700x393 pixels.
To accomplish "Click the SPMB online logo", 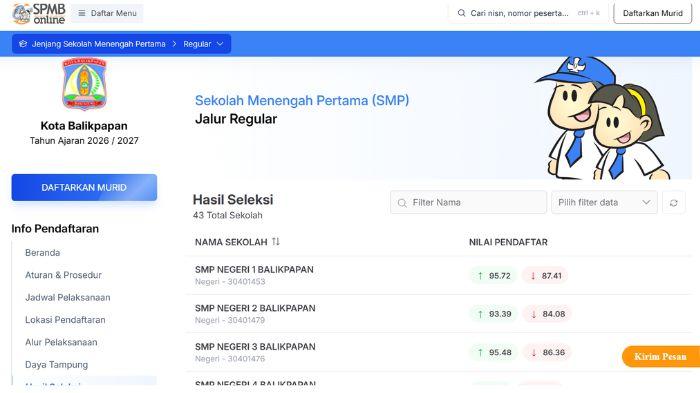I will click(39, 13).
